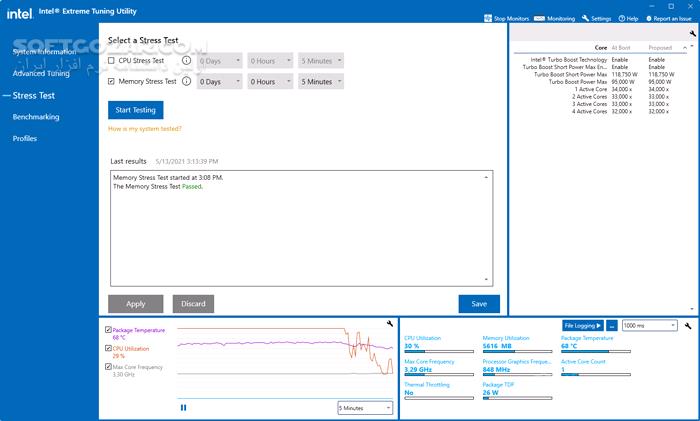Click the results box scroll-up arrow

(x=486, y=177)
